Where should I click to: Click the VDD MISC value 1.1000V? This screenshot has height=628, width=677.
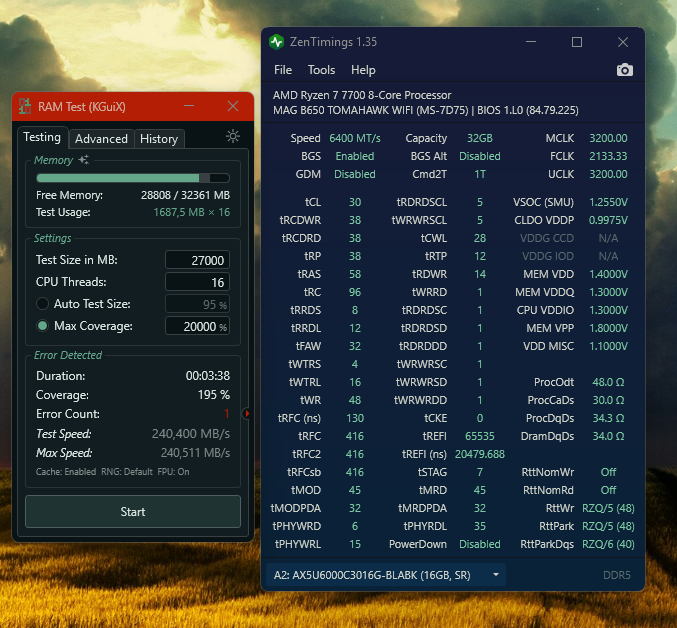tap(608, 347)
